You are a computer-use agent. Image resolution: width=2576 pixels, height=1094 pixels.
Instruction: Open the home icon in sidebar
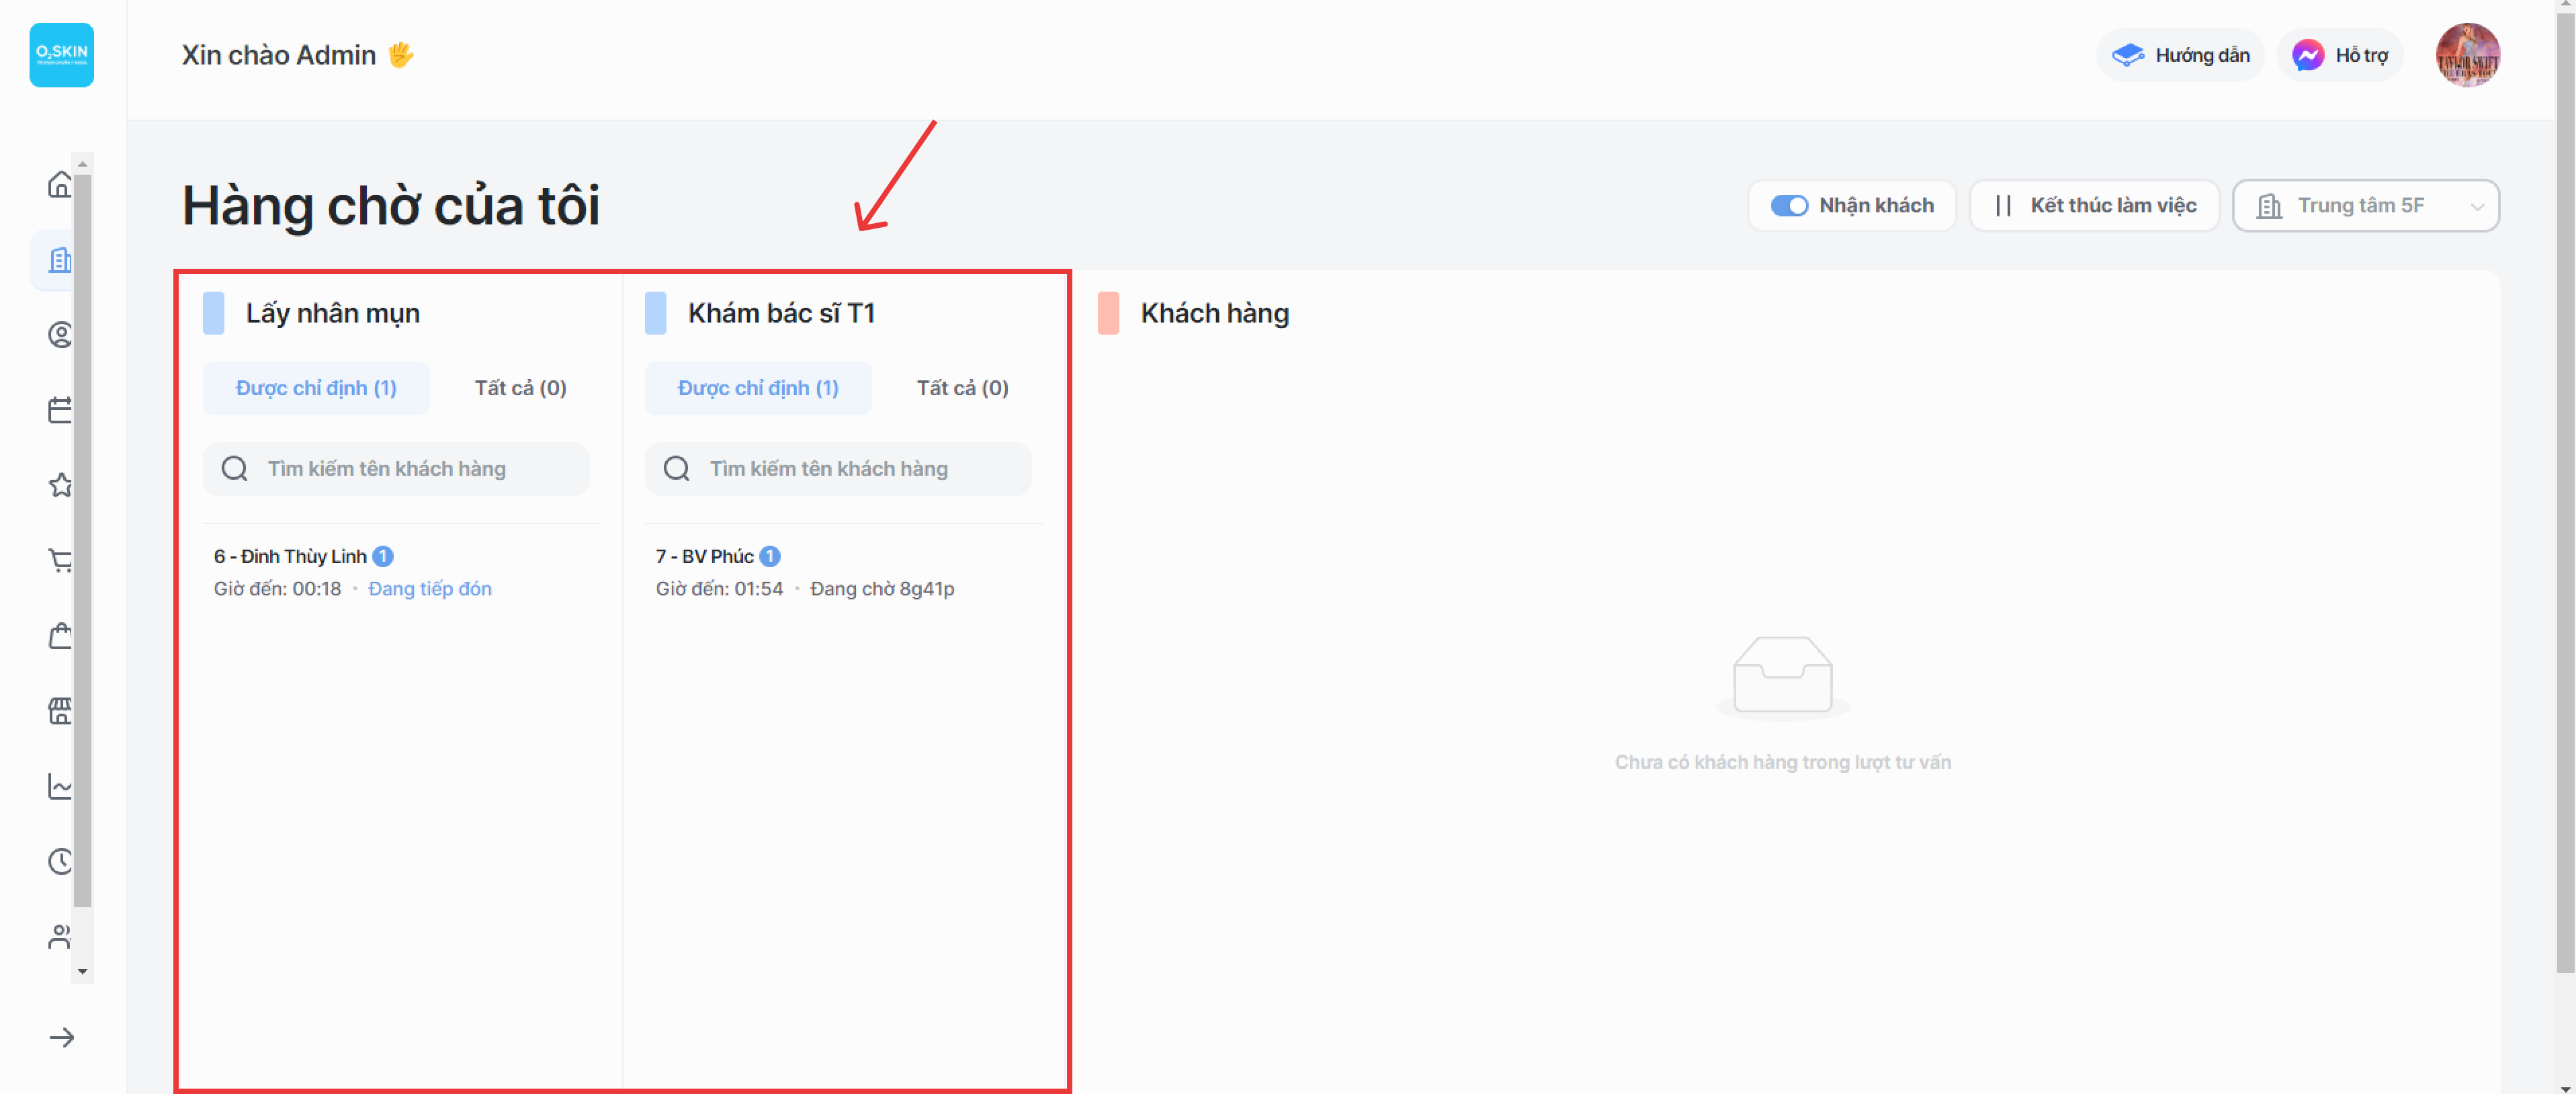[60, 185]
